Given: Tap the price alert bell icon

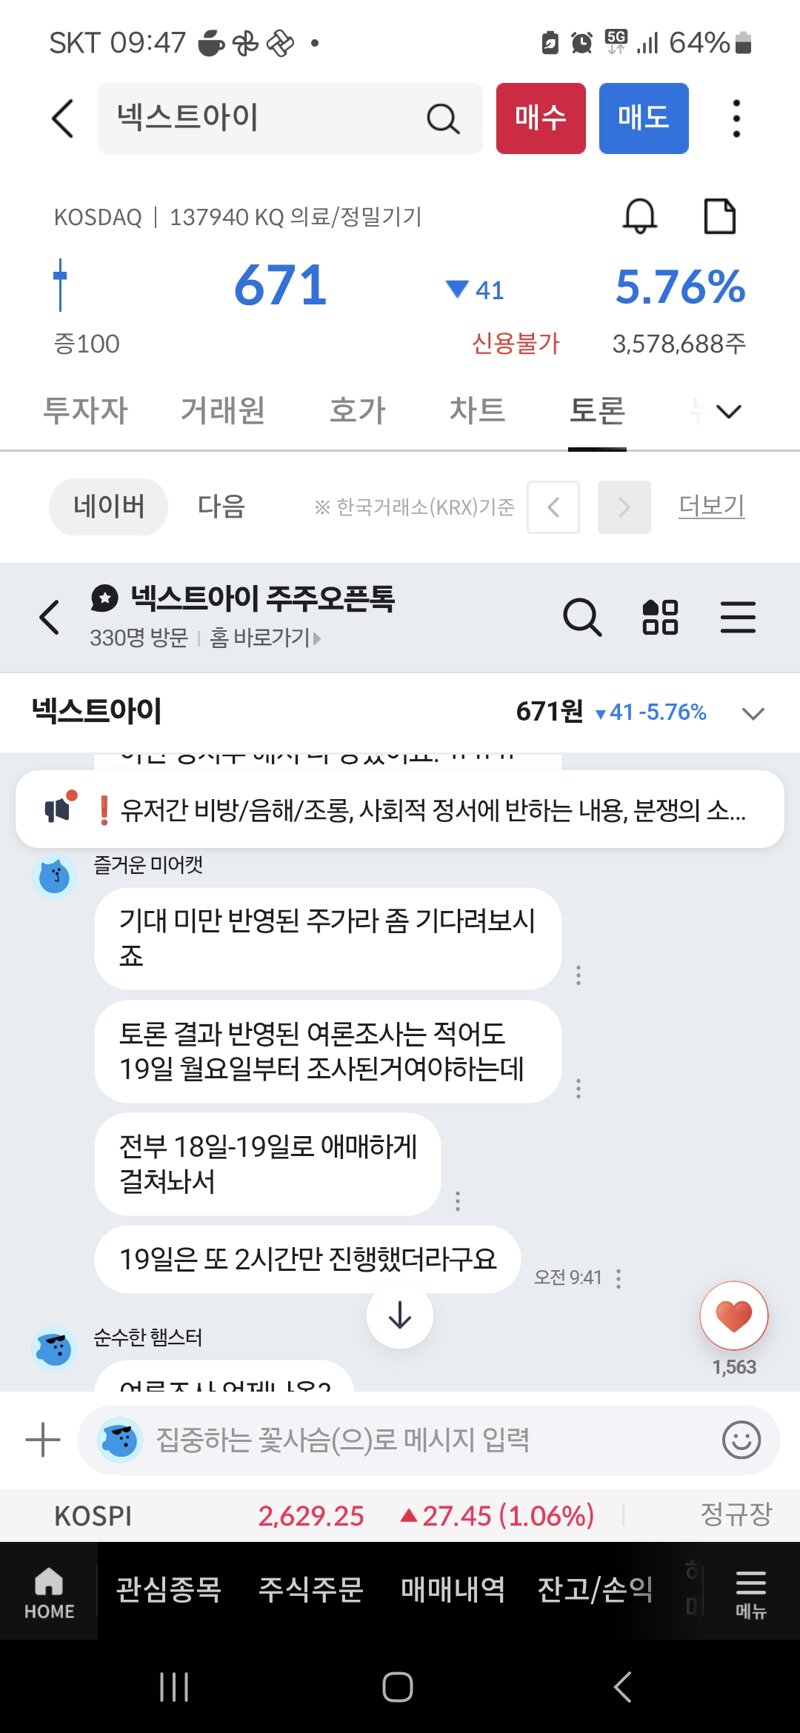Looking at the screenshot, I should click(x=640, y=216).
